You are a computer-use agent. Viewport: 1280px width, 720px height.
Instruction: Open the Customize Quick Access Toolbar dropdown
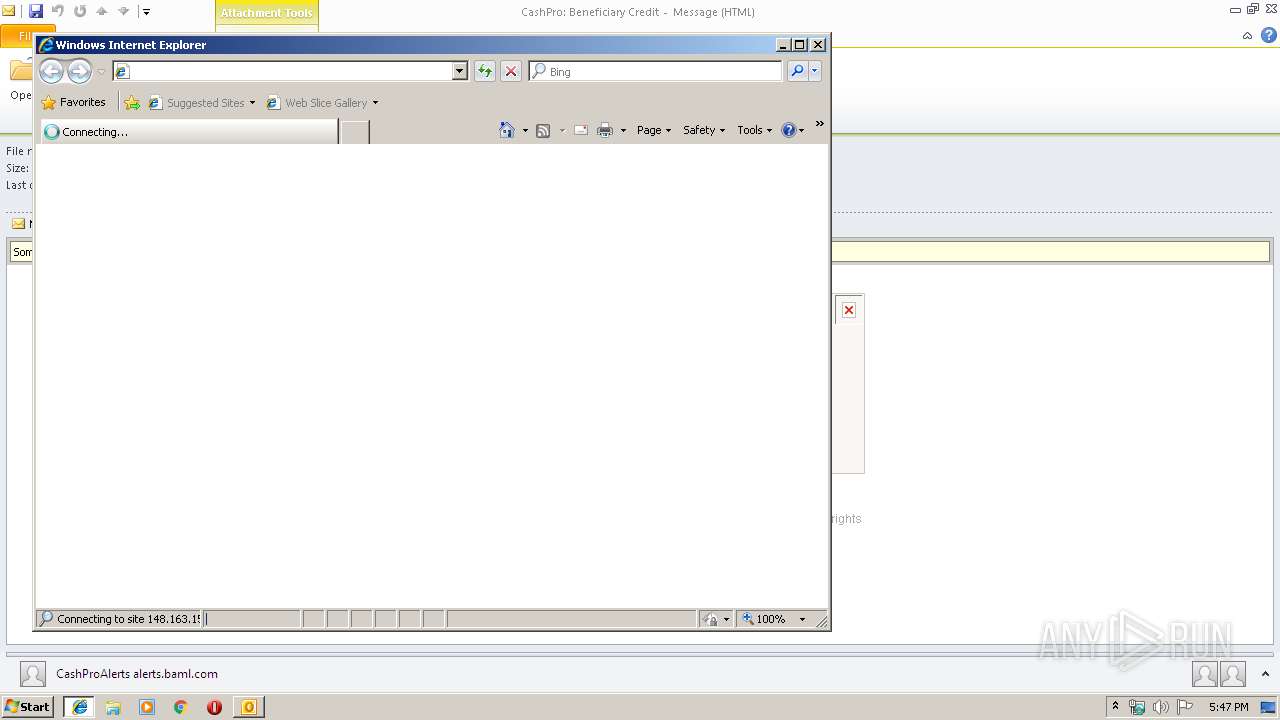(x=146, y=12)
